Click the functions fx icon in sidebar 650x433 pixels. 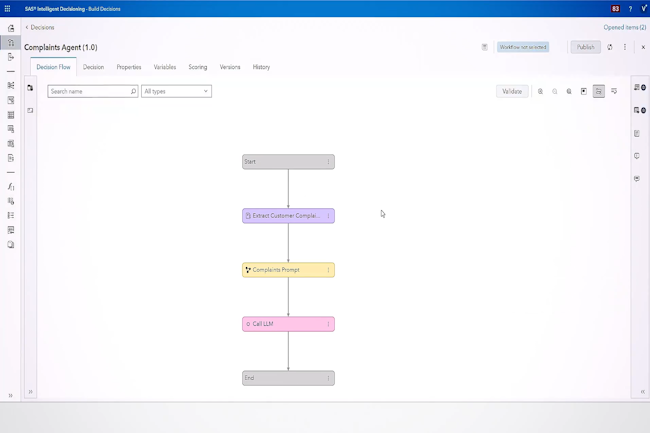pyautogui.click(x=11, y=187)
